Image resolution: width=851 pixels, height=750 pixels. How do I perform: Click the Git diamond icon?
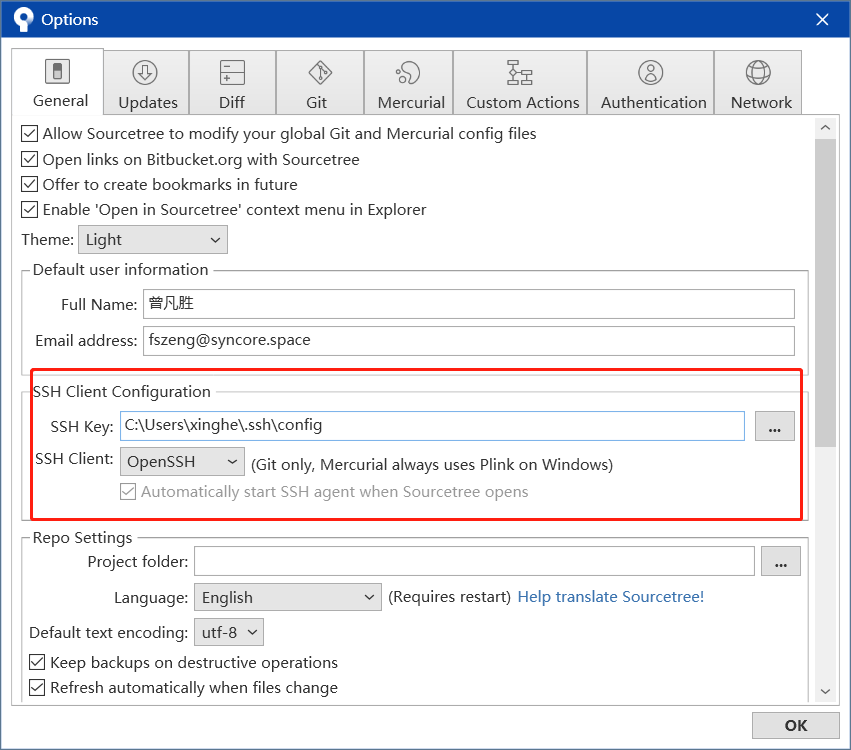pyautogui.click(x=320, y=72)
